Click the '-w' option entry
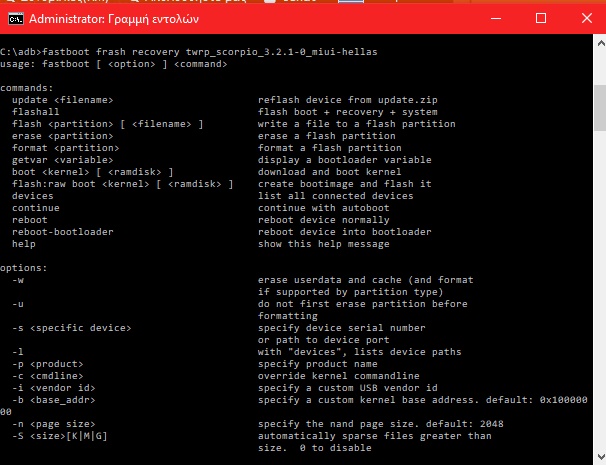 [x=18, y=280]
